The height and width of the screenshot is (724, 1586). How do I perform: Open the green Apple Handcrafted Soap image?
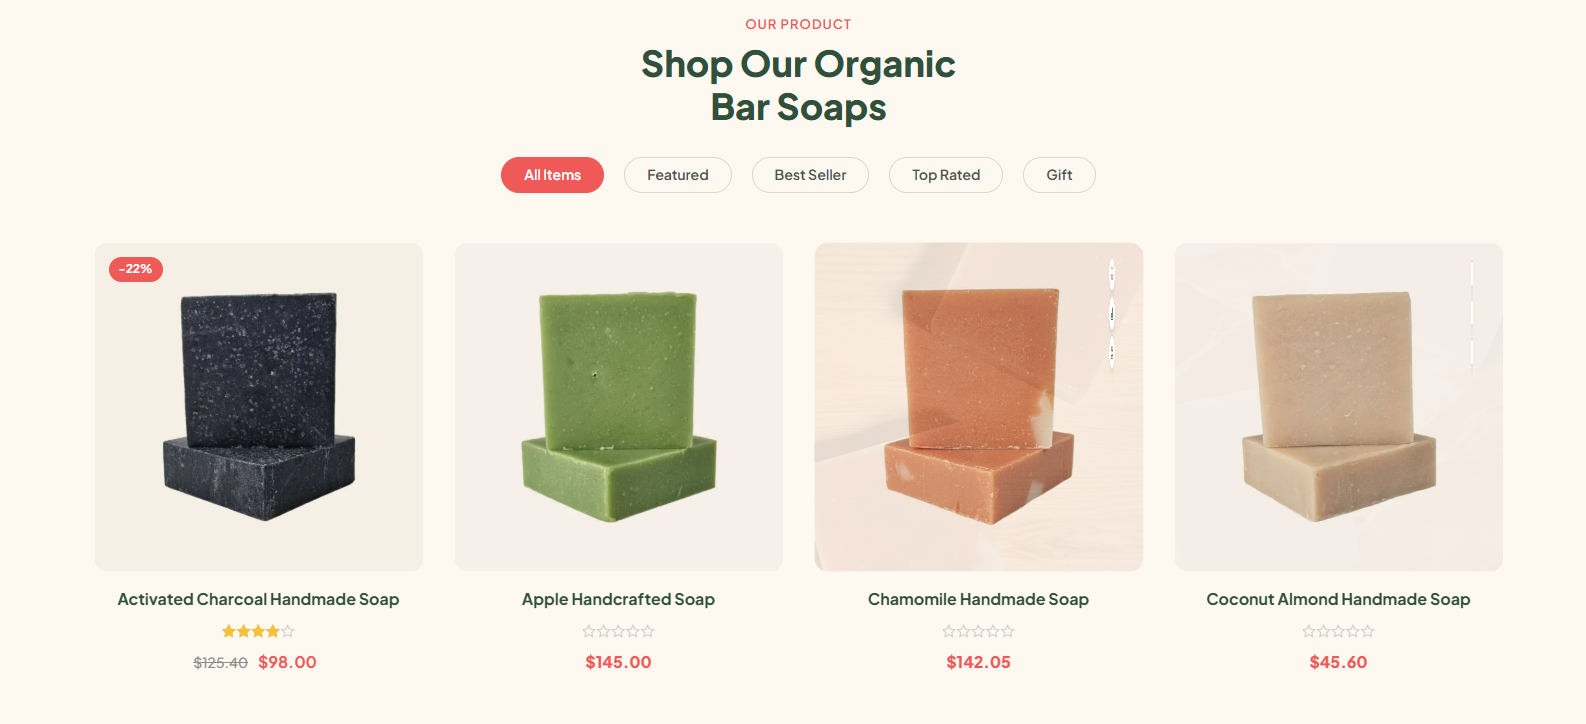coord(619,407)
